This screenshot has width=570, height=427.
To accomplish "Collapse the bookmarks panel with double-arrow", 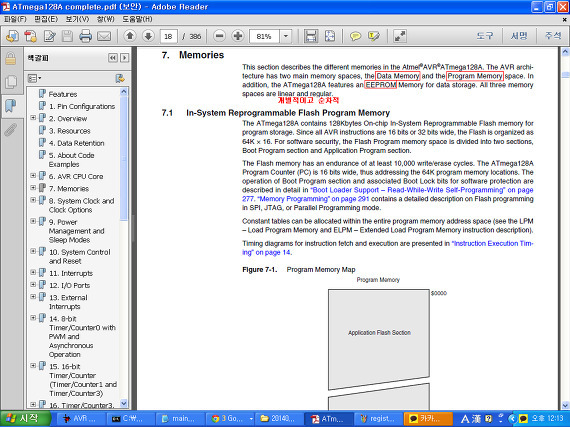I will tap(113, 58).
